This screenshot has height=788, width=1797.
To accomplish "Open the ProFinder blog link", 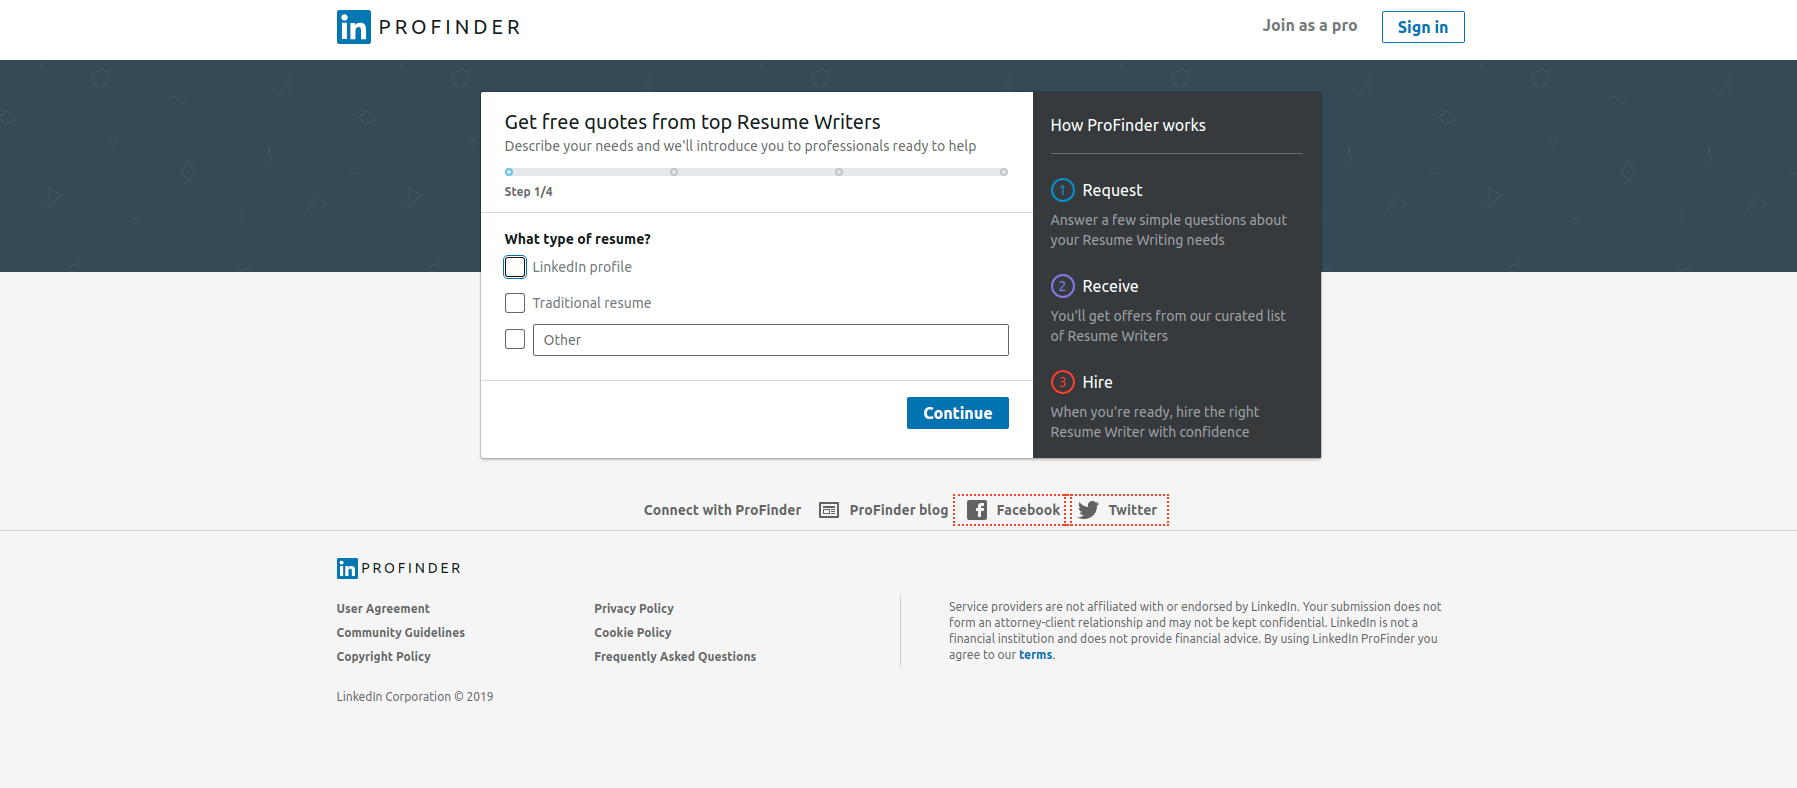I will (x=898, y=510).
